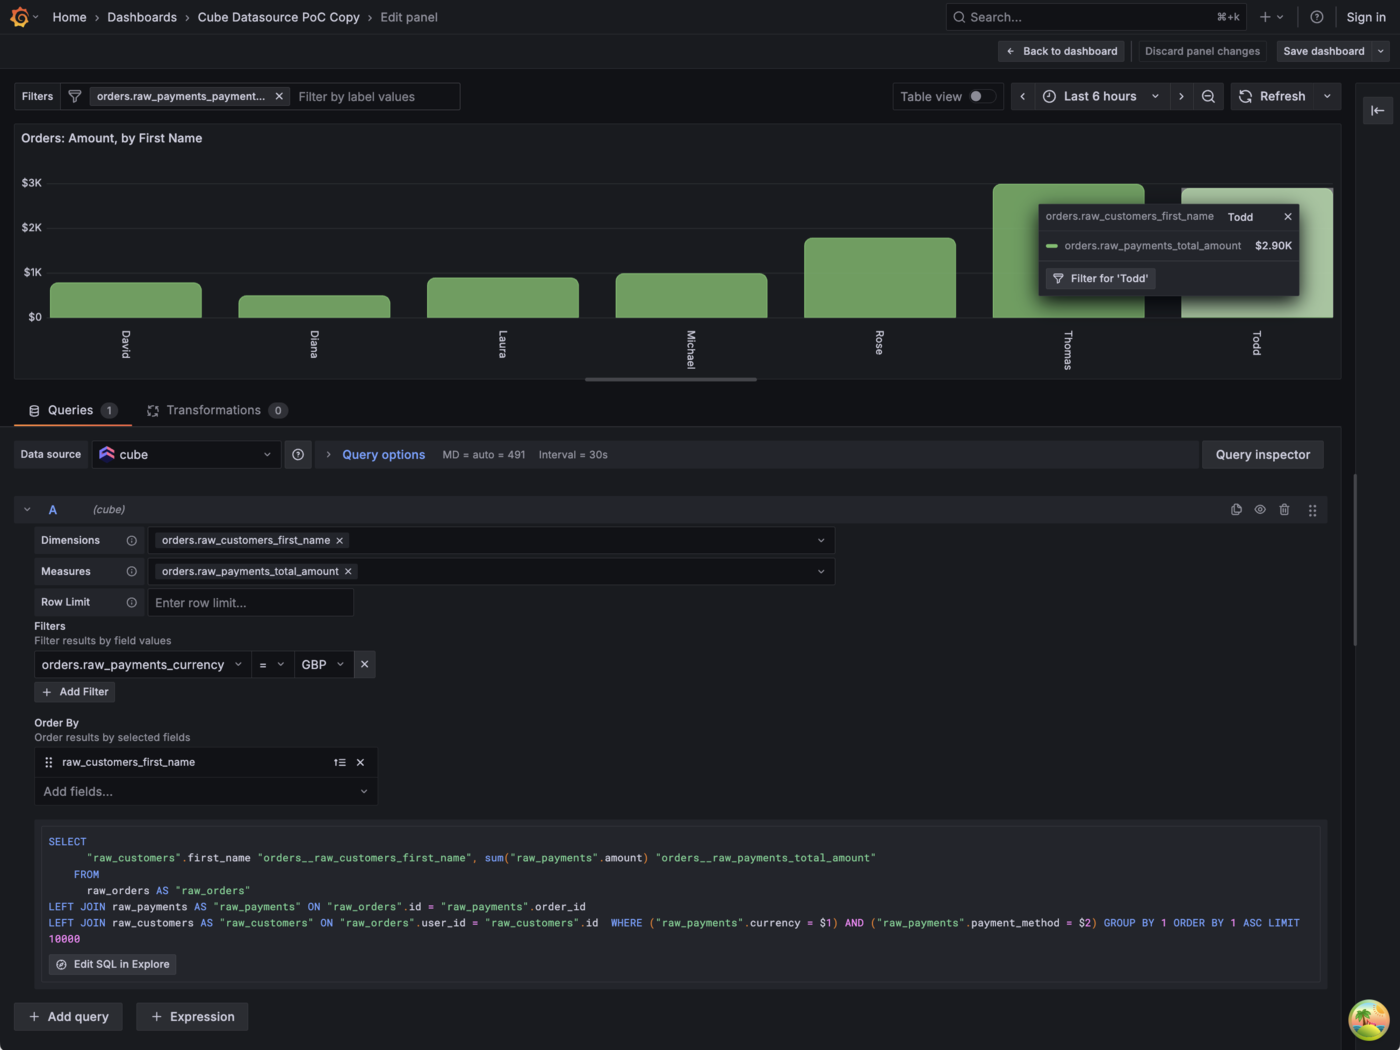Click the Search bar
The image size is (1400, 1050).
[1096, 17]
